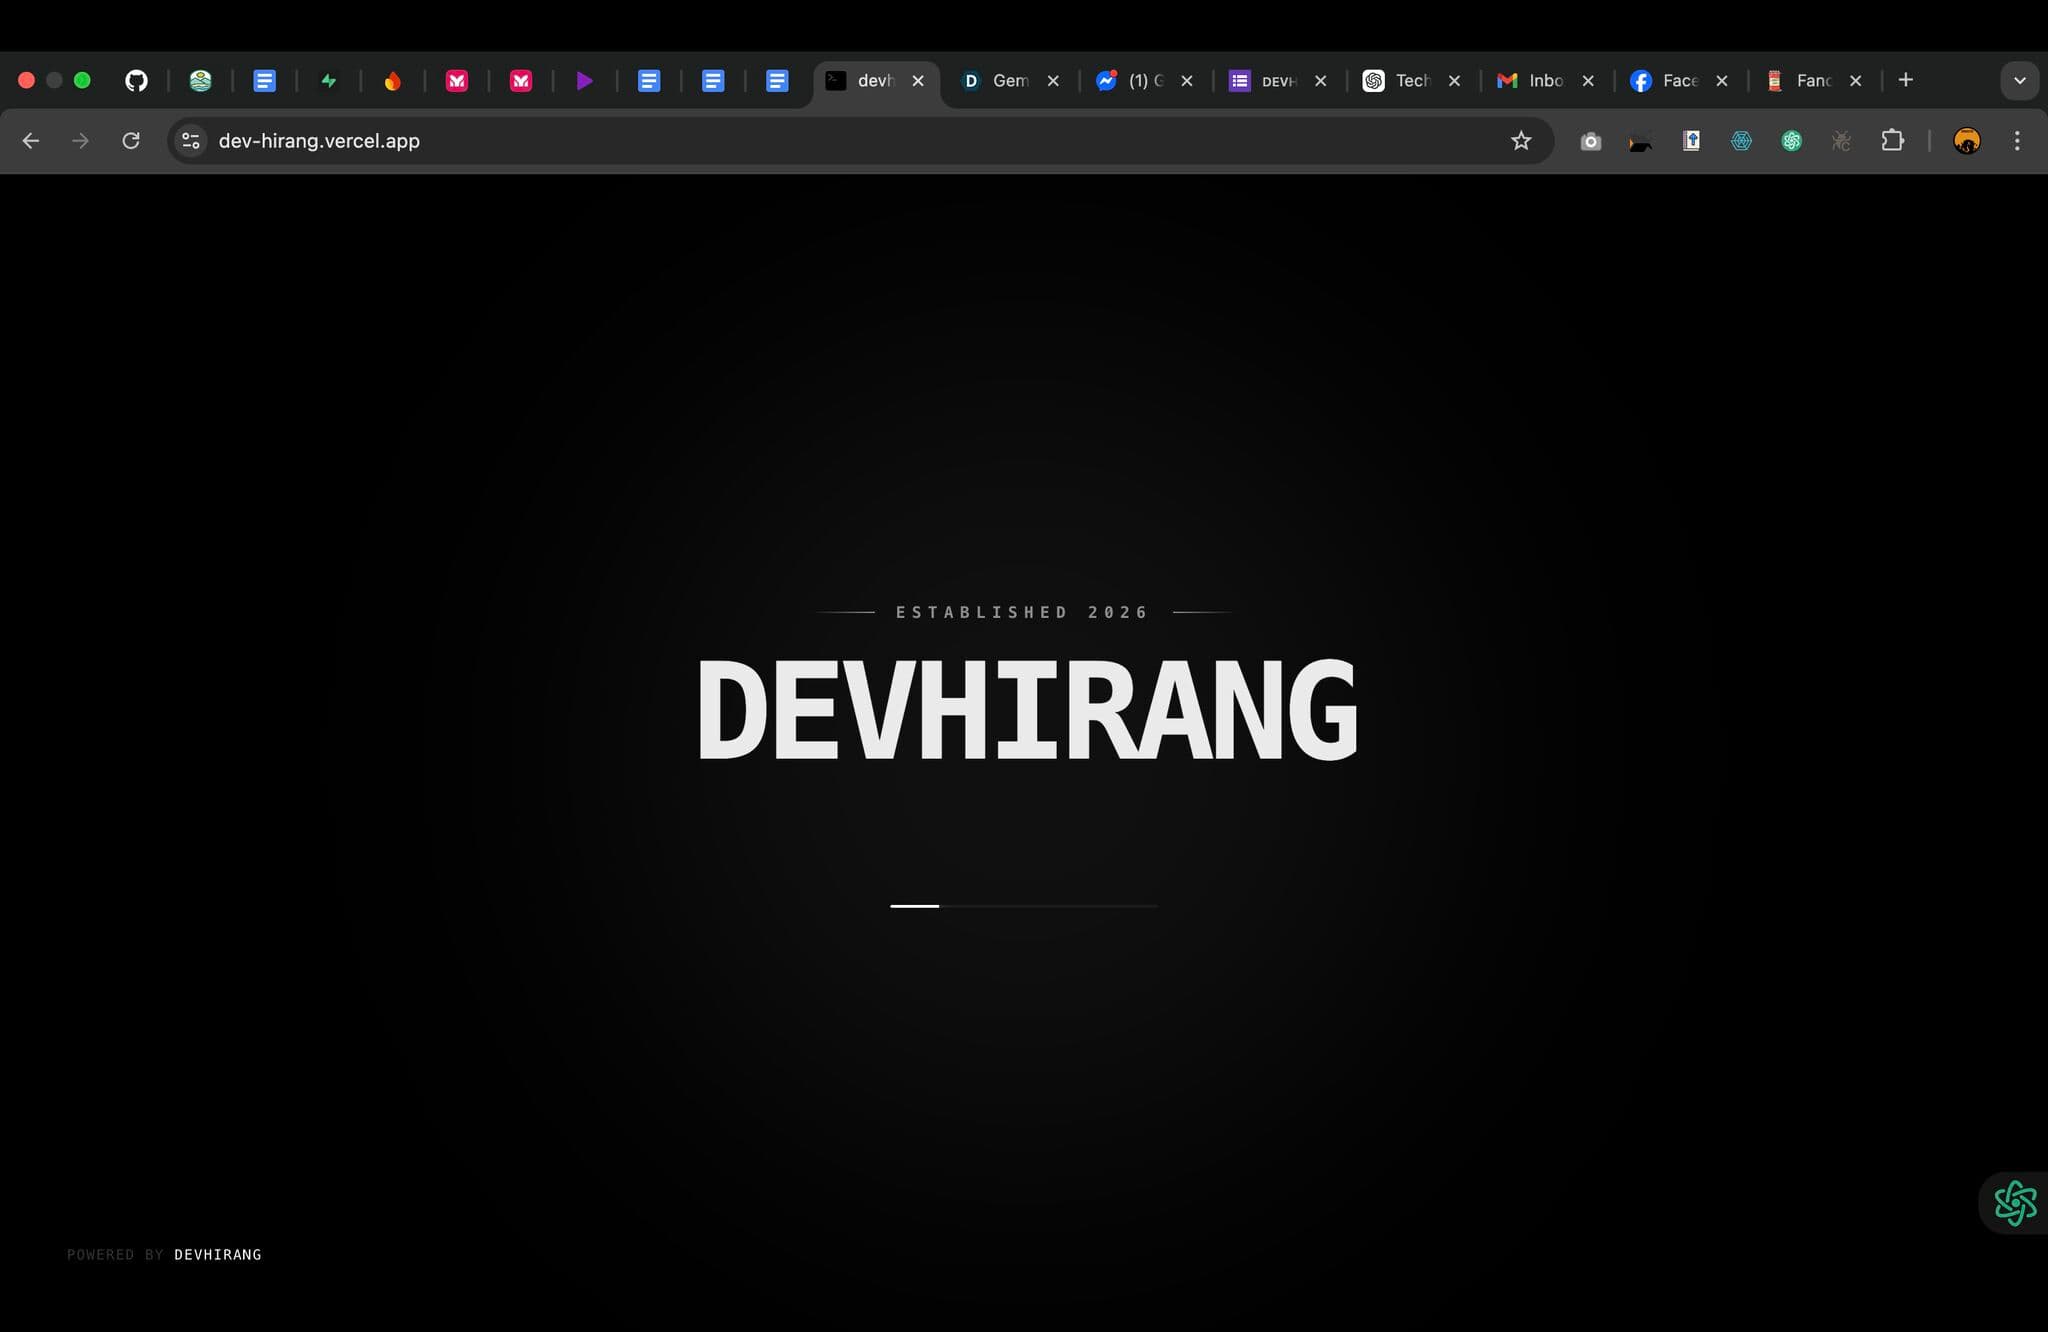Open the teal spider web extension
Screen dimensions: 2048x1332
(x=1741, y=141)
